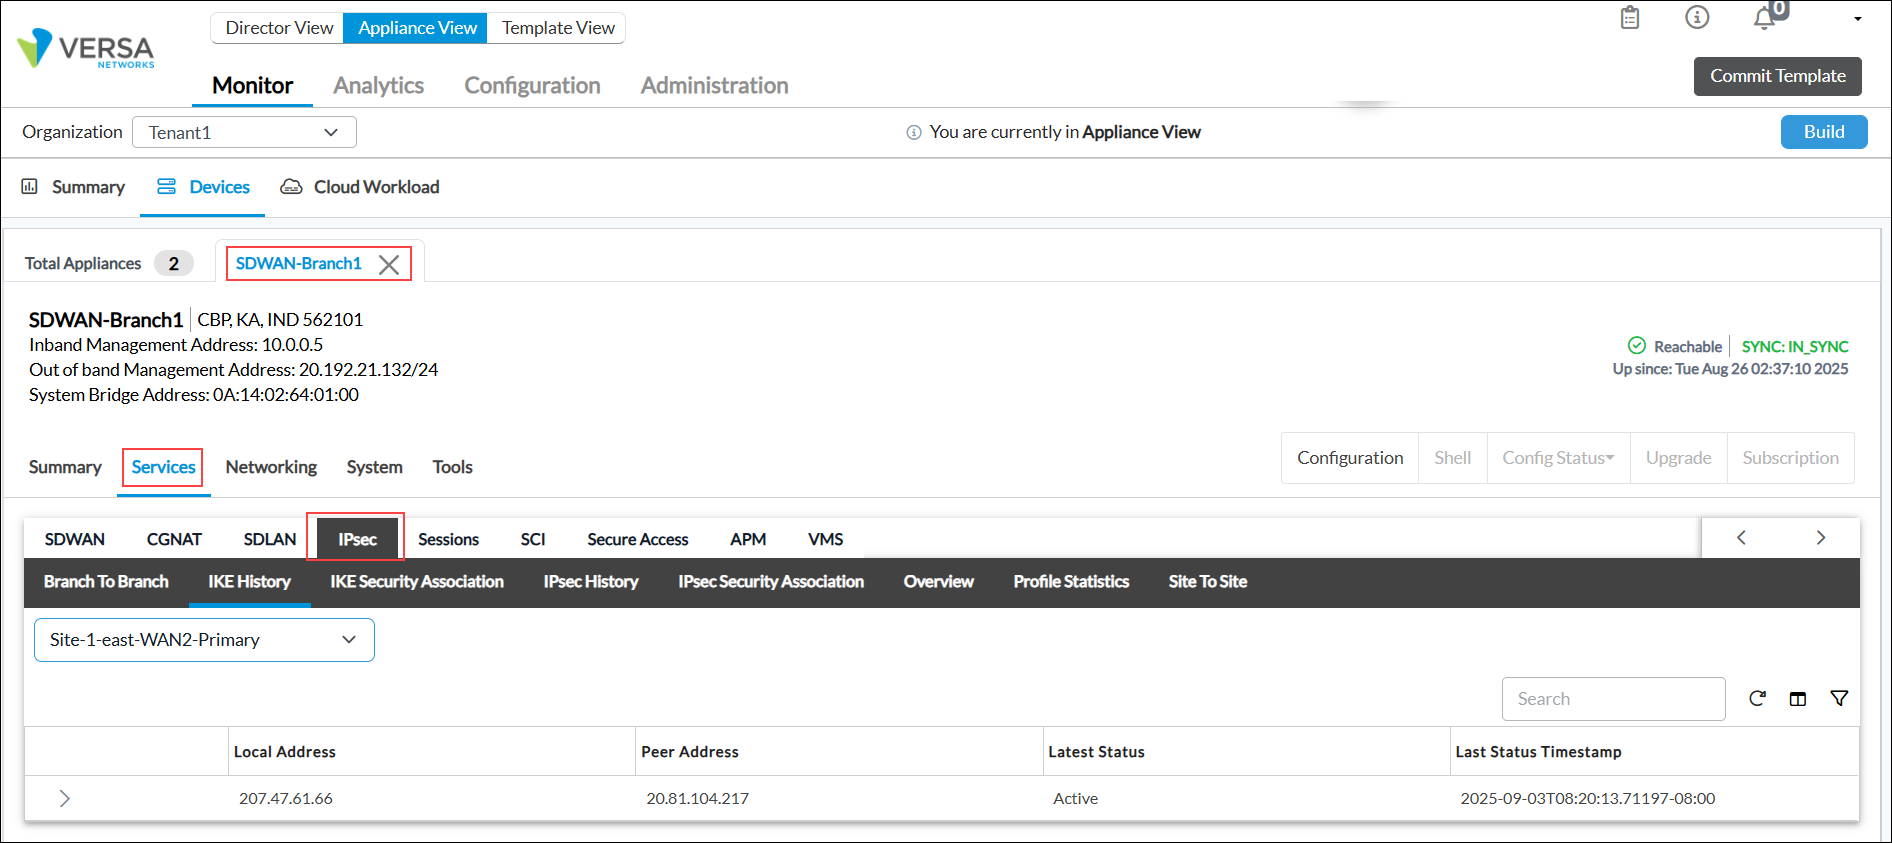
Task: Open the Summary monitor tab with chart icon
Action: 73,187
